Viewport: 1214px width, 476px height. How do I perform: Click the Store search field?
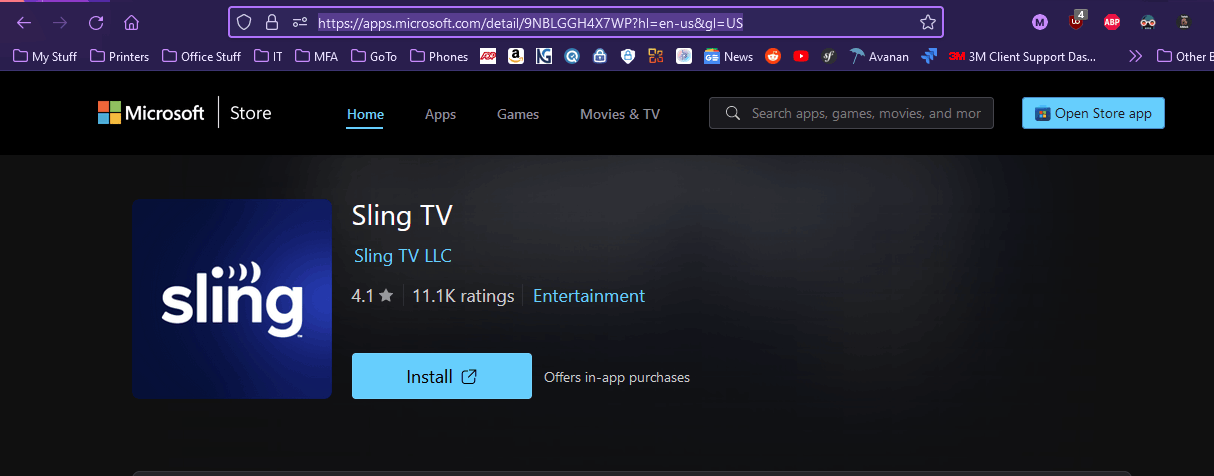tap(852, 113)
